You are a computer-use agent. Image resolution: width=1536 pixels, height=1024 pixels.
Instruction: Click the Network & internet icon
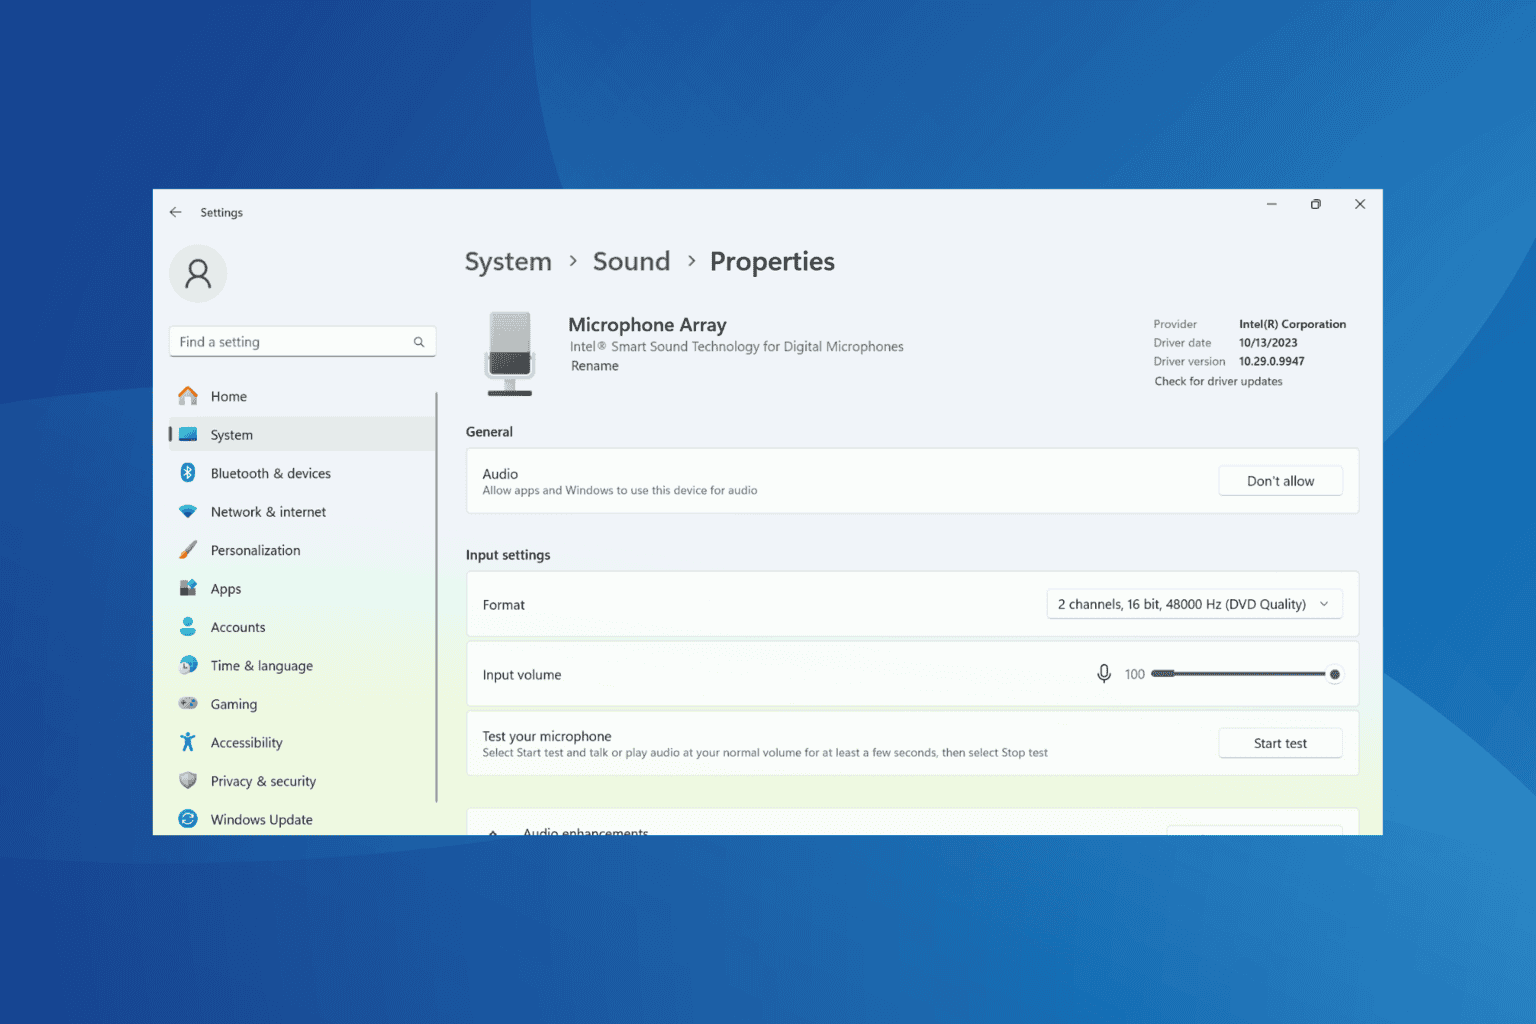188,511
